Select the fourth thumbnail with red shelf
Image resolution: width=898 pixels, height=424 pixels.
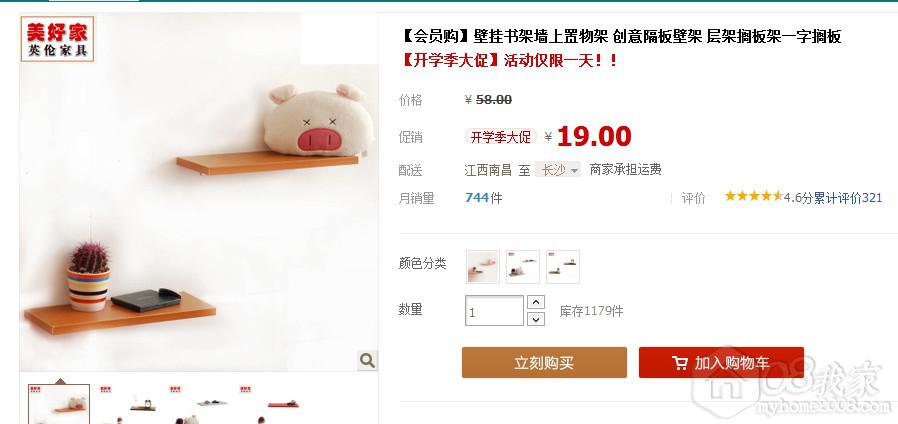point(271,404)
